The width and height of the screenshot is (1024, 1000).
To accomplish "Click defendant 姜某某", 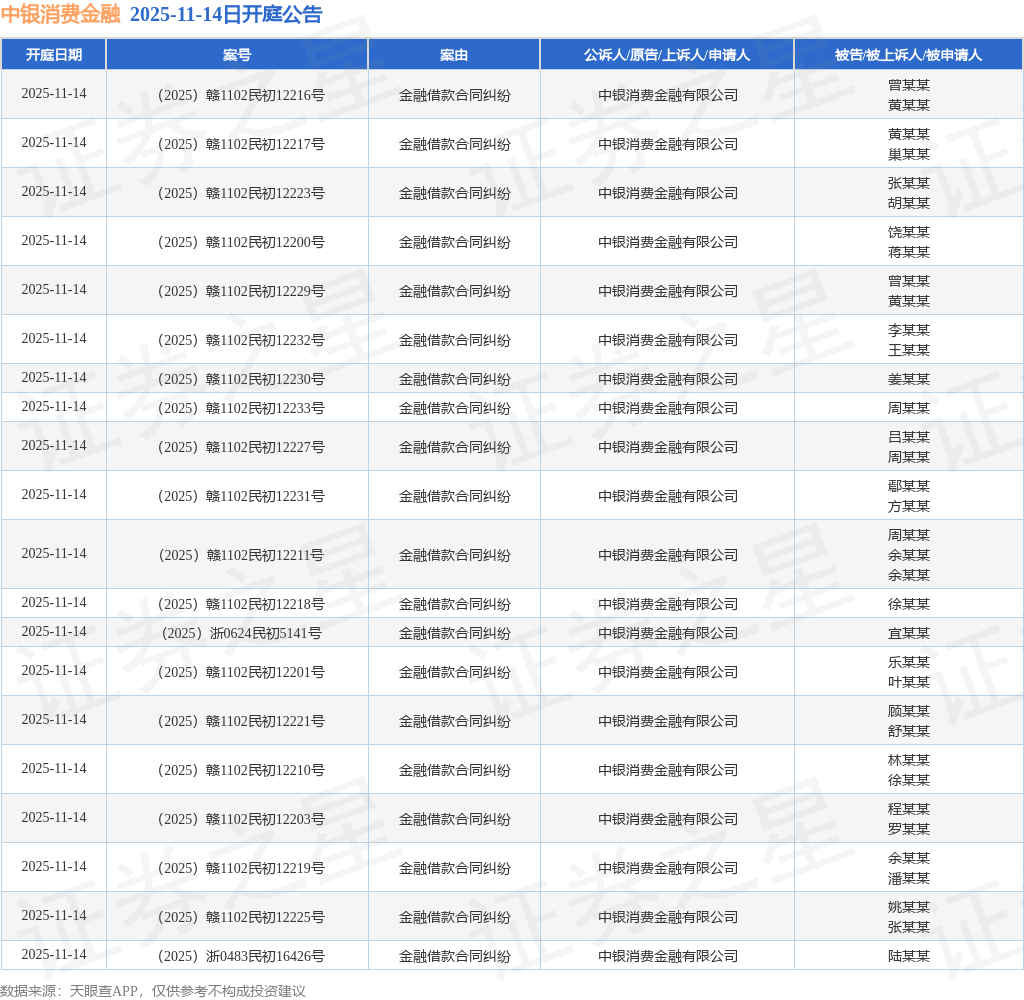I will 908,379.
